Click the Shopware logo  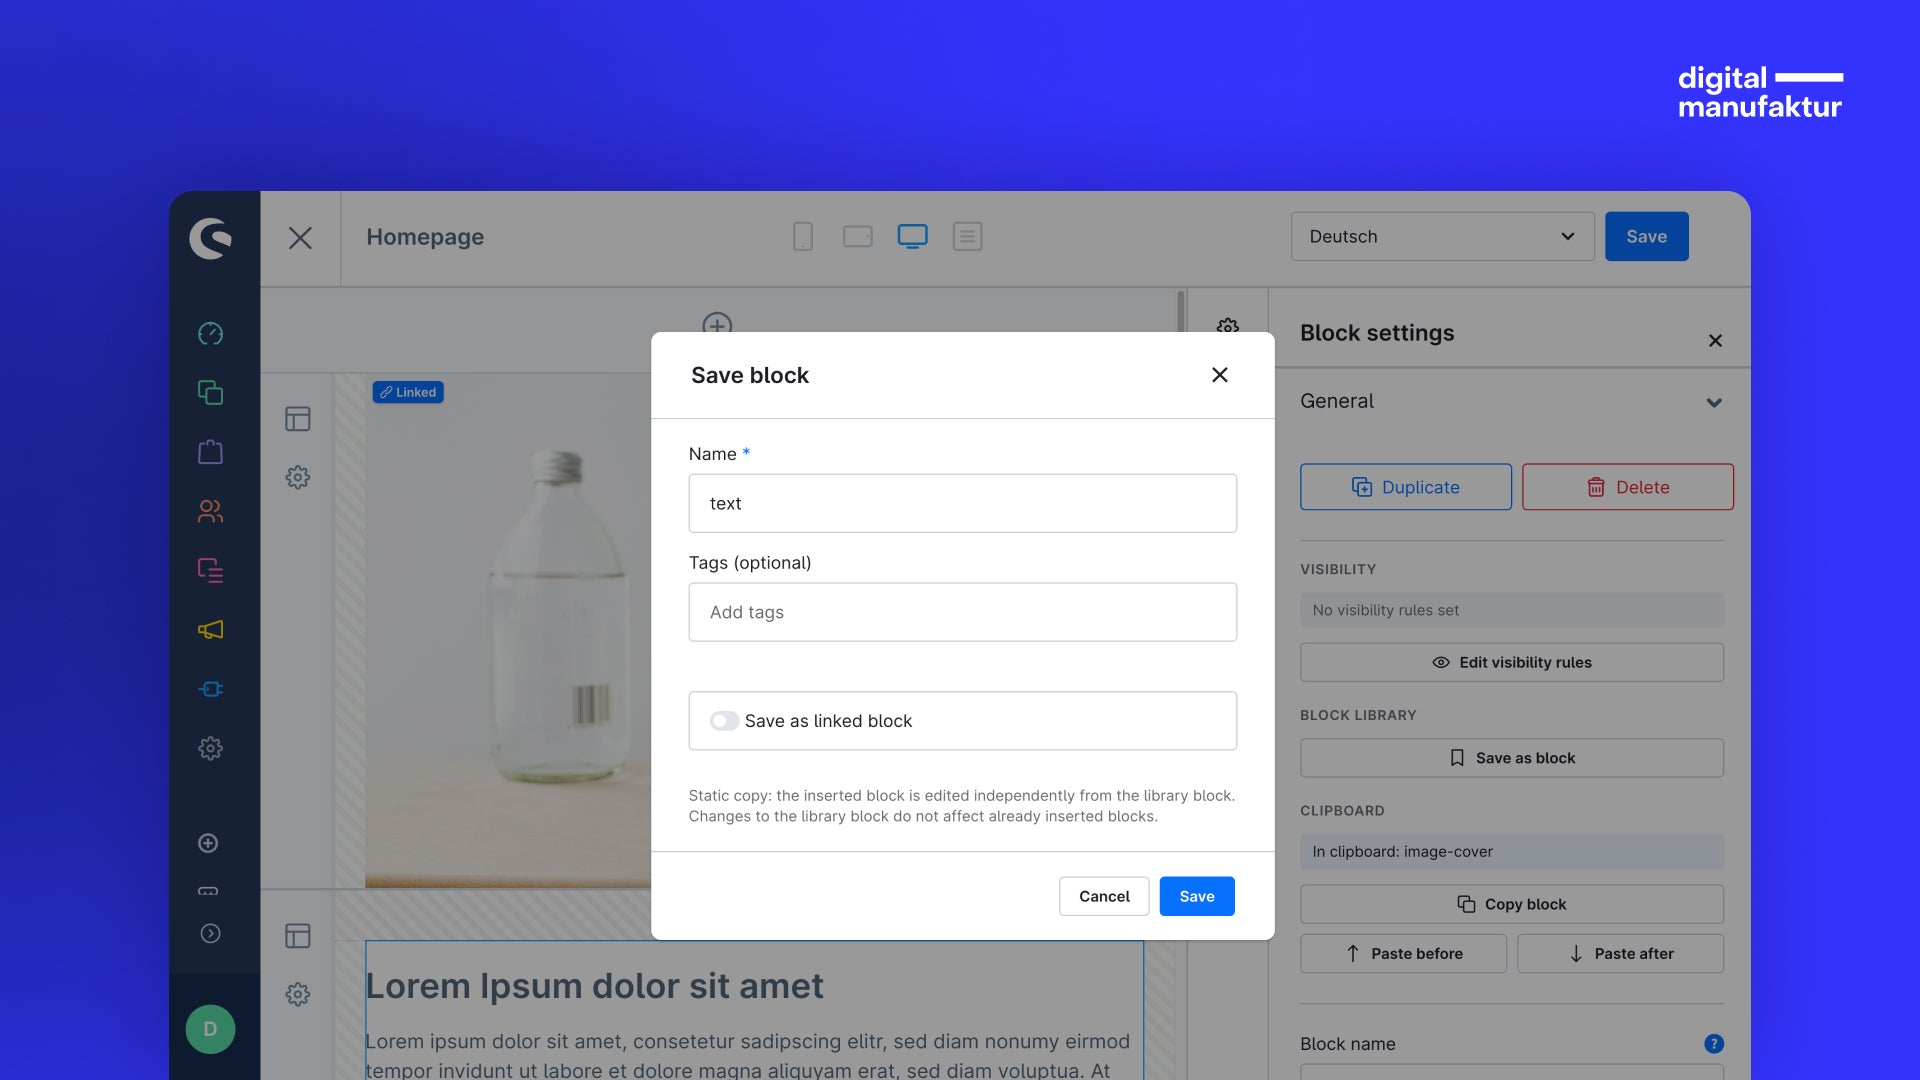(210, 238)
